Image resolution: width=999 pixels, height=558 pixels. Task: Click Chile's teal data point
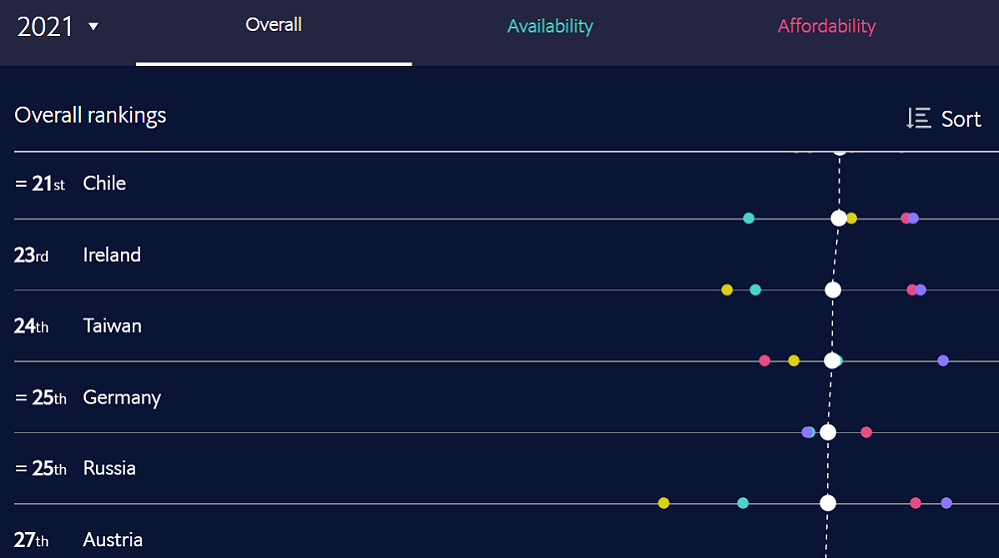pyautogui.click(x=749, y=218)
